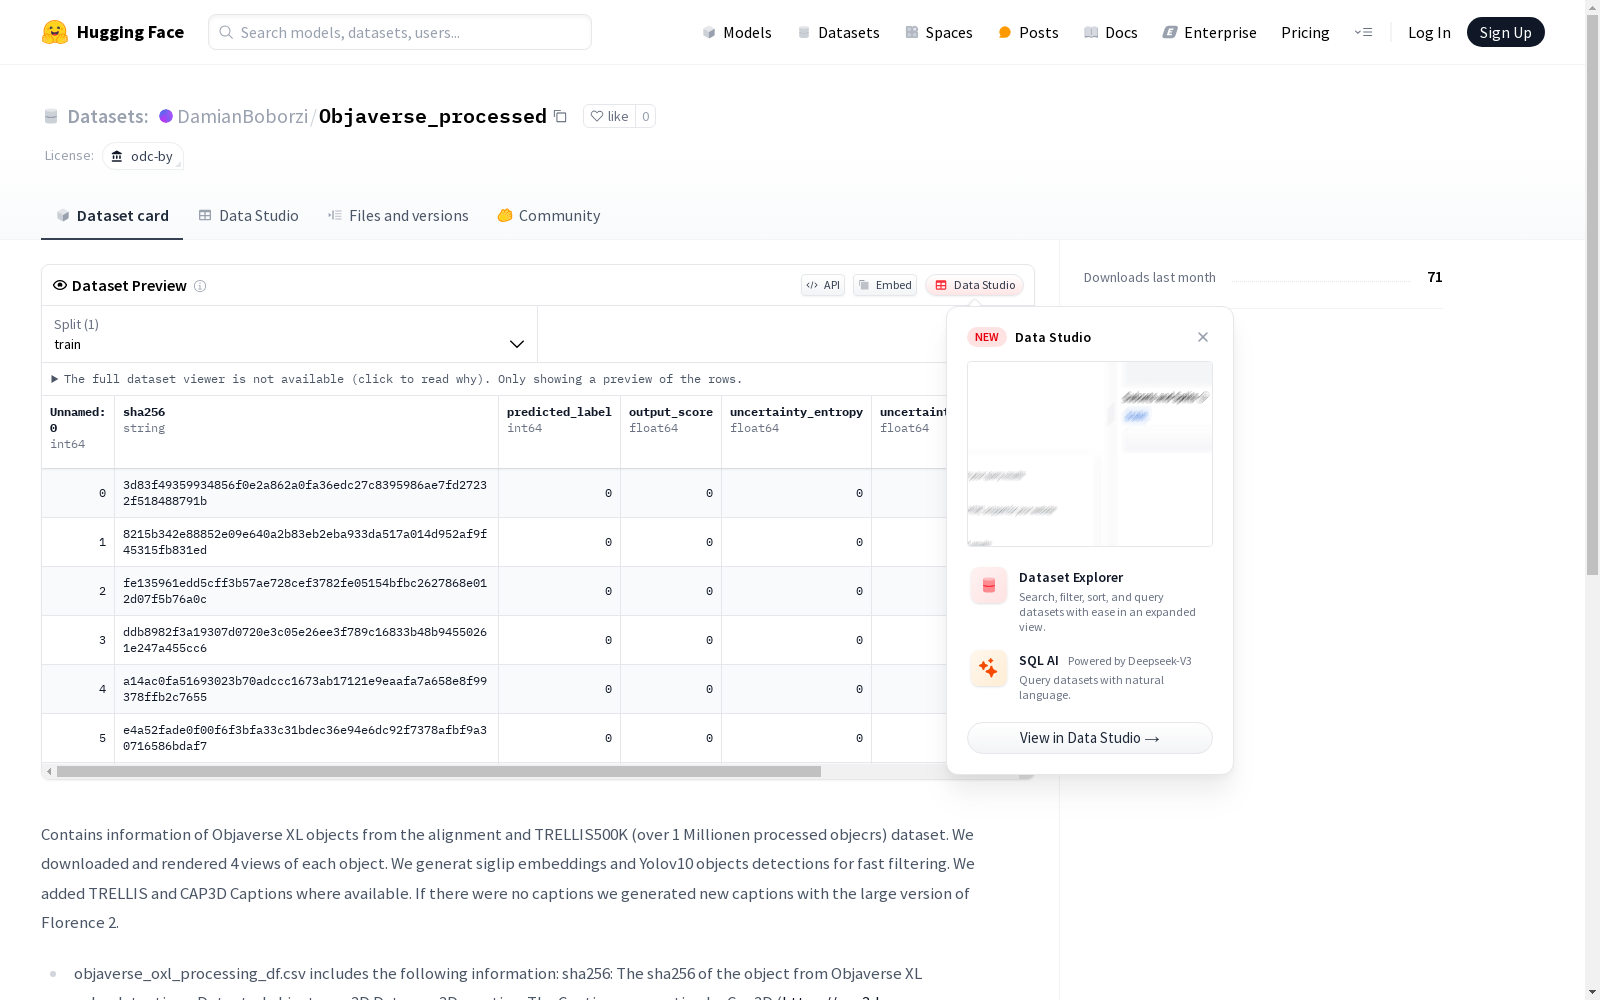The image size is (1600, 1000).
Task: Click the Embed button
Action: tap(885, 285)
